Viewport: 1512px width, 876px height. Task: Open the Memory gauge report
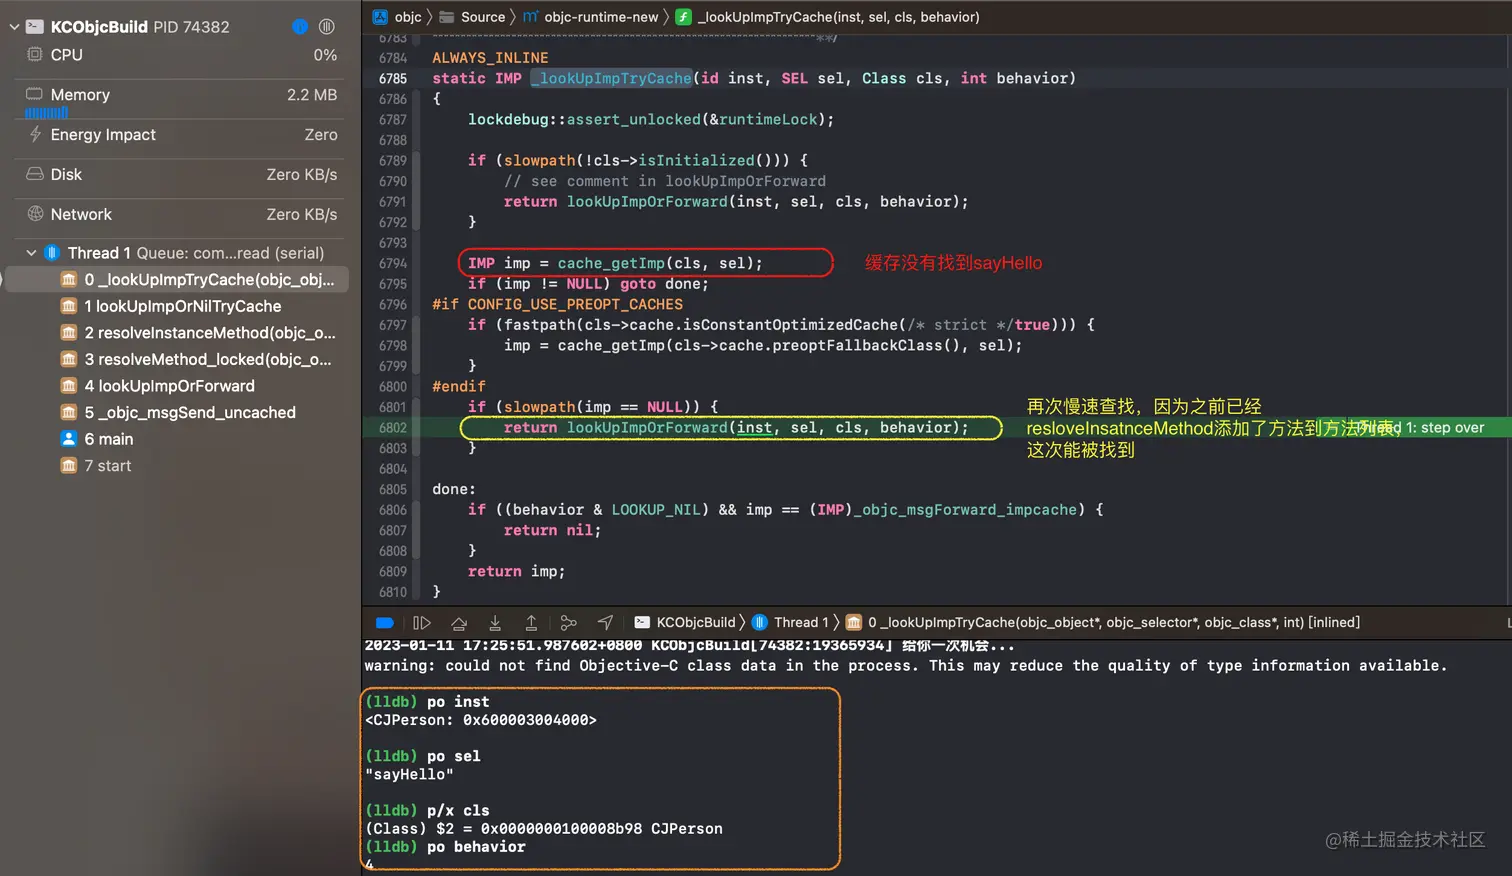tap(180, 95)
